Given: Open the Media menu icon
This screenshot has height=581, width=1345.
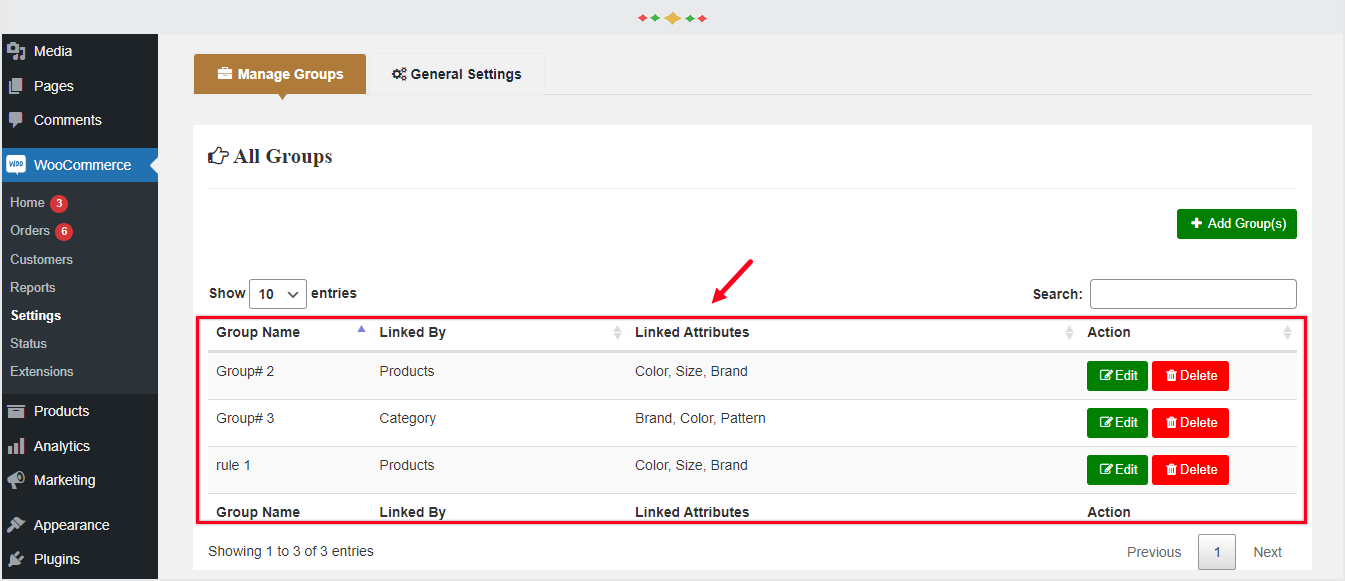Looking at the screenshot, I should 15,51.
